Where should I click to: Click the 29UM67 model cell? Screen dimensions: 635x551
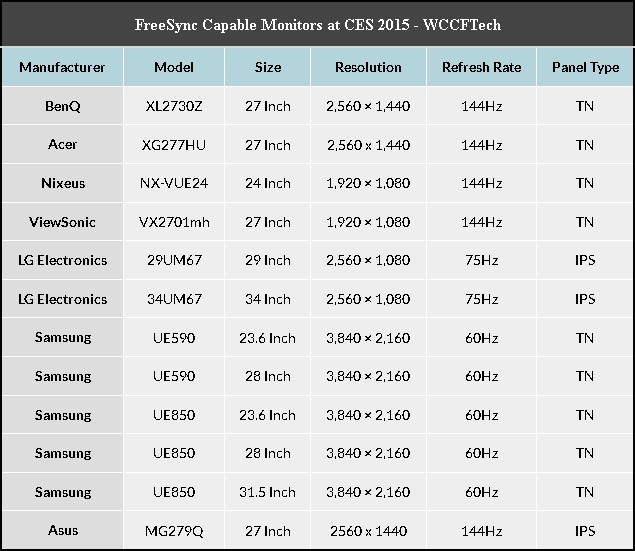pos(174,260)
